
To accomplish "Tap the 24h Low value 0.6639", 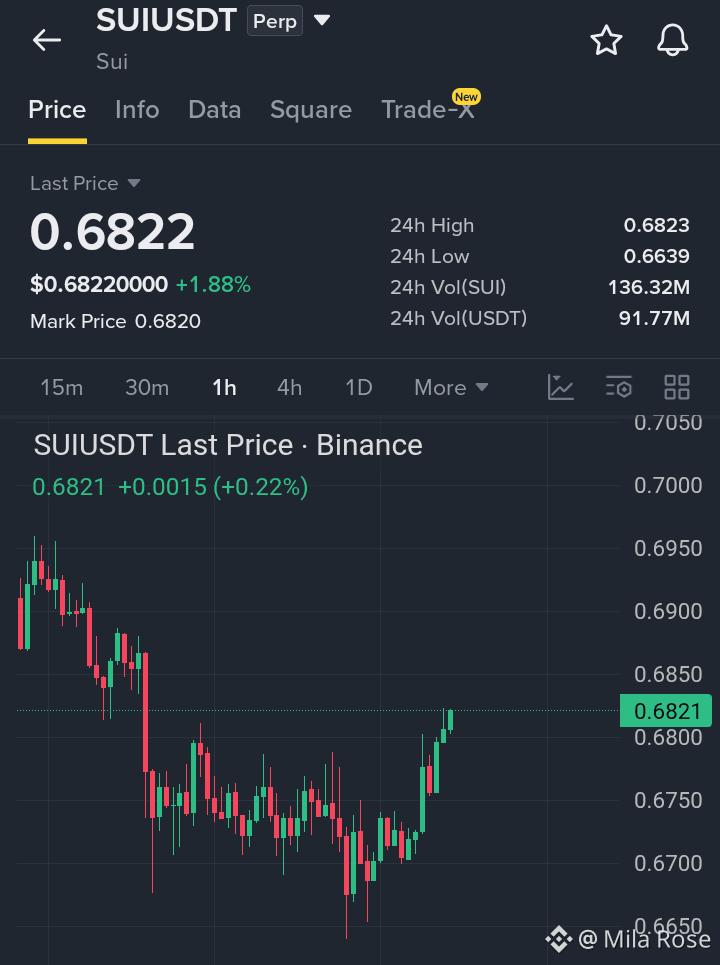I will click(x=657, y=256).
